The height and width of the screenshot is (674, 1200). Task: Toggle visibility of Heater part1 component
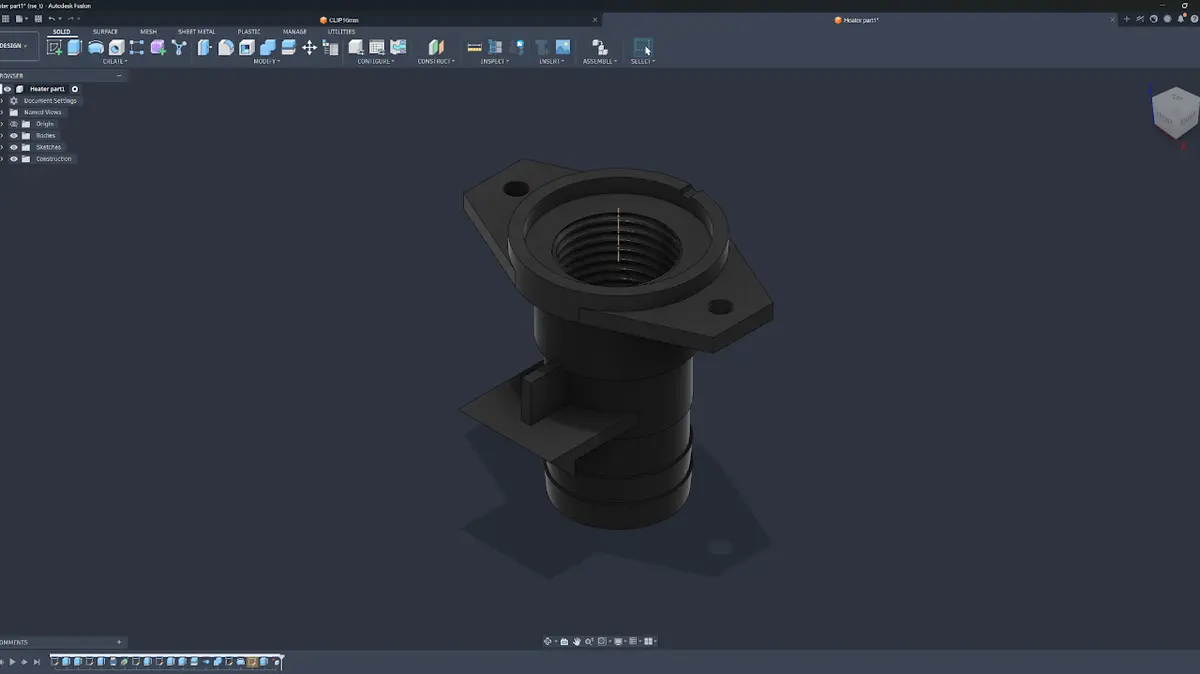pos(8,89)
